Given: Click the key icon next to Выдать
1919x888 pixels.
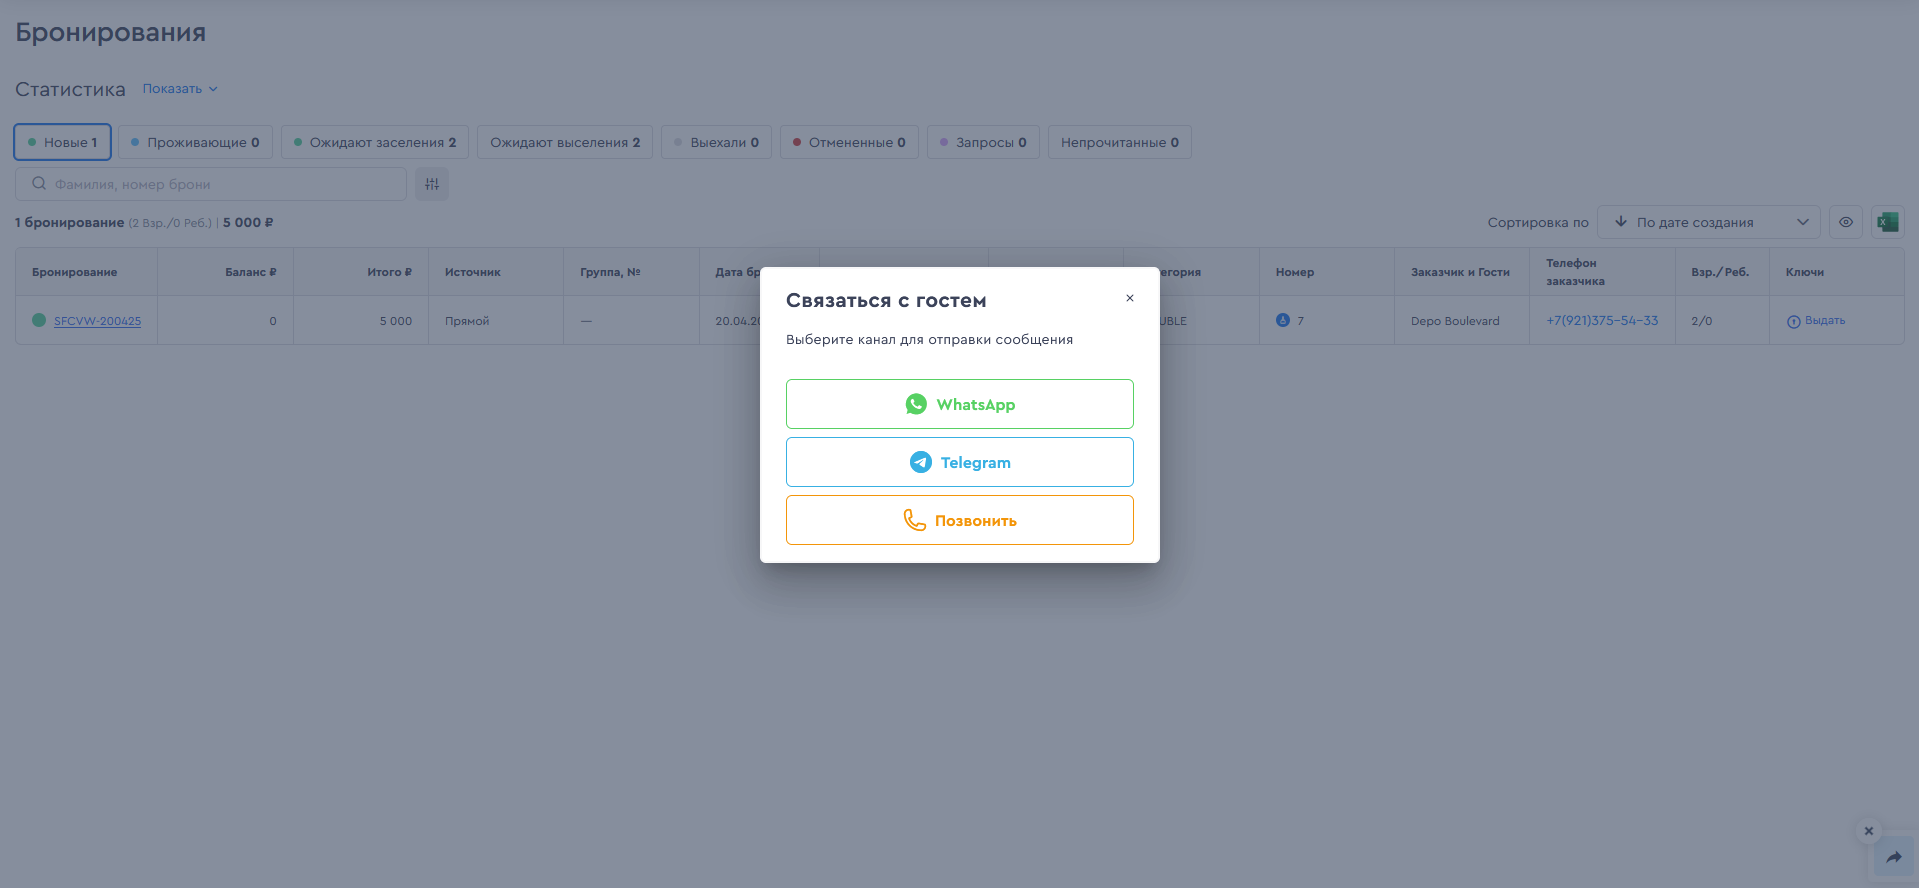Looking at the screenshot, I should tap(1793, 321).
